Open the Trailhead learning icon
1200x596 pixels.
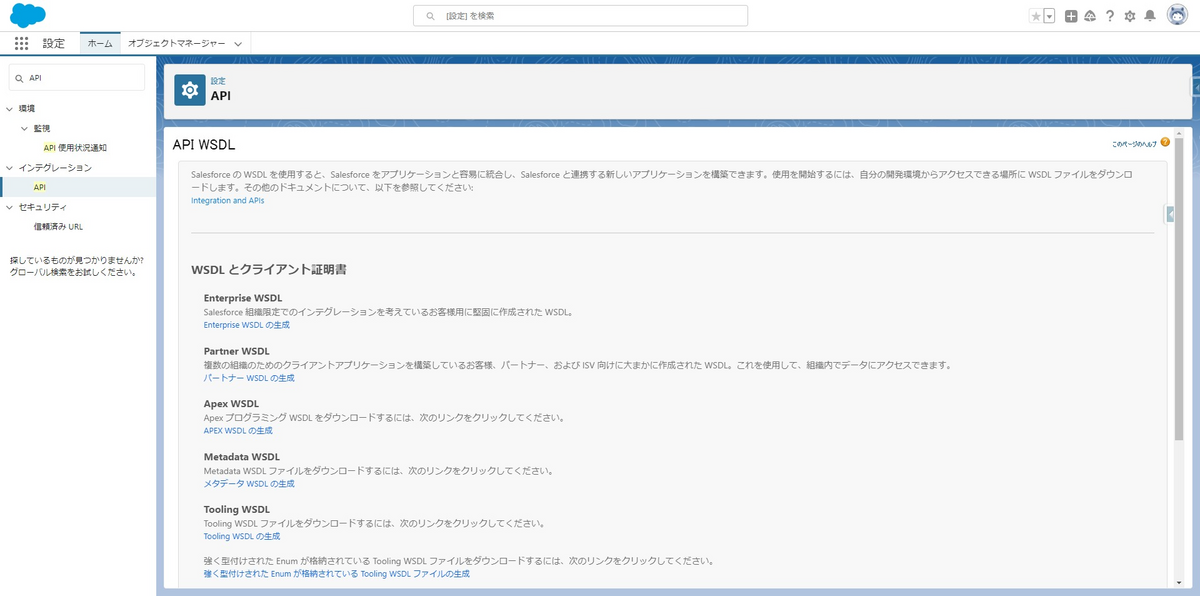point(1090,16)
